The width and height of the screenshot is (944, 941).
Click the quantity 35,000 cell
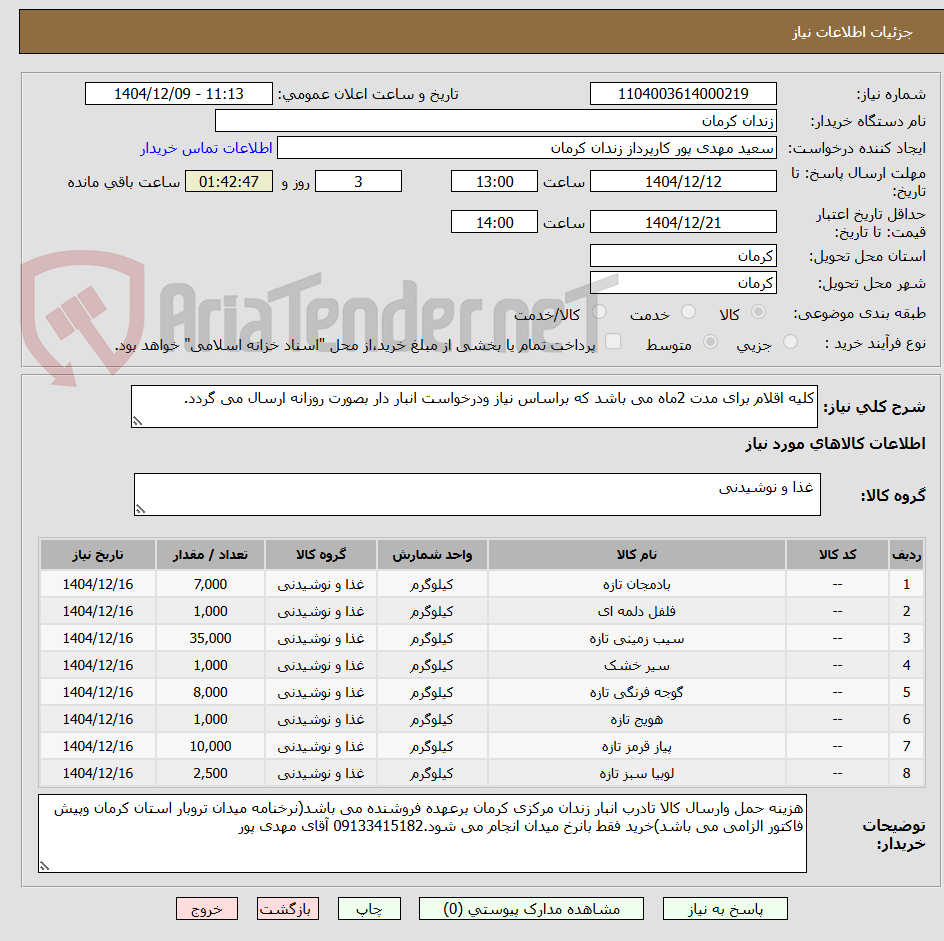pyautogui.click(x=210, y=638)
